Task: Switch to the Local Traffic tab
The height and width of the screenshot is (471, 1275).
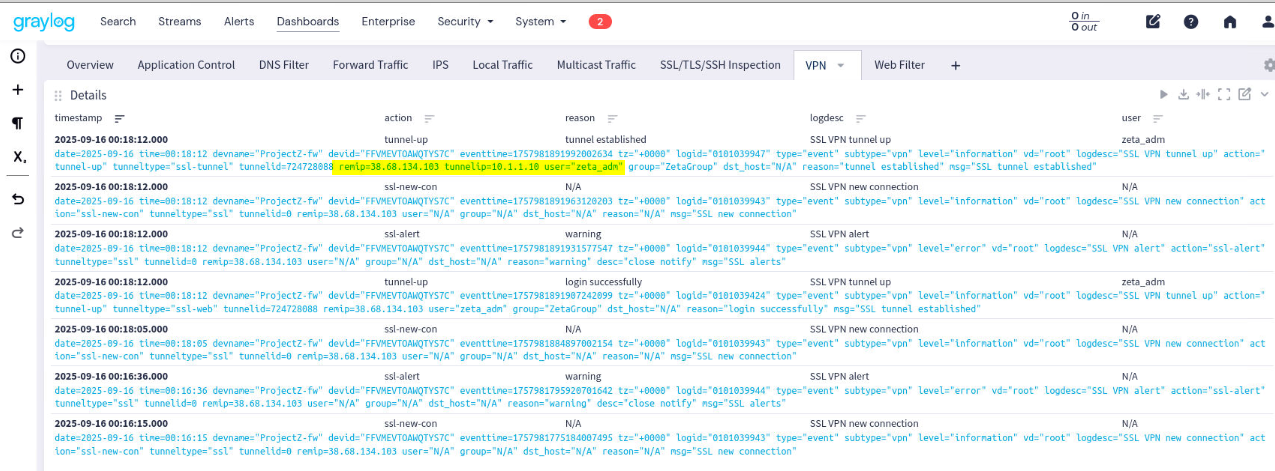Action: pyautogui.click(x=502, y=65)
